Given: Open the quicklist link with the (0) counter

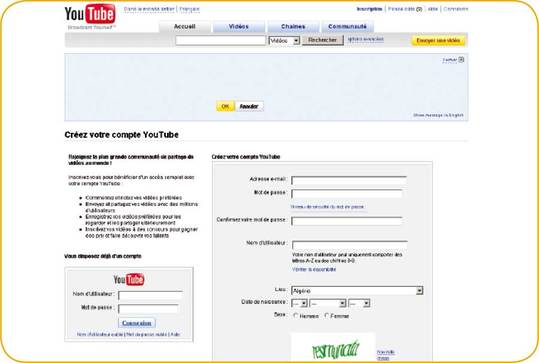Looking at the screenshot, I should pyautogui.click(x=405, y=9).
